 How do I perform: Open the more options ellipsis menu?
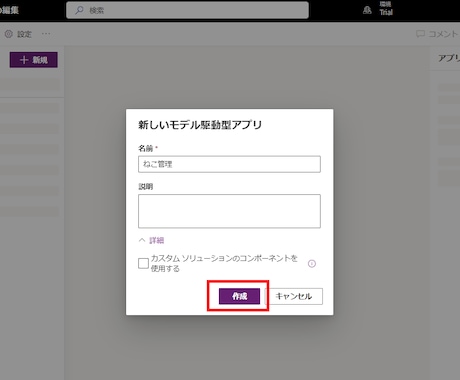pyautogui.click(x=46, y=34)
